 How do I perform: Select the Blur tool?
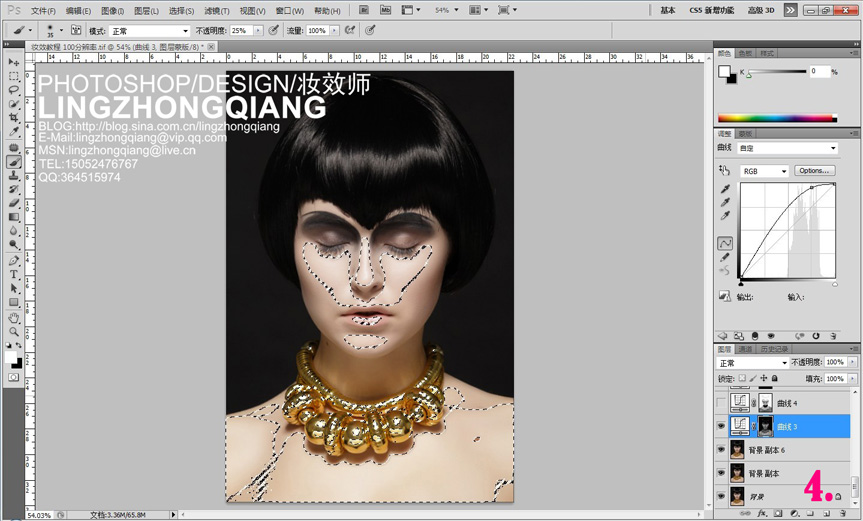13,231
